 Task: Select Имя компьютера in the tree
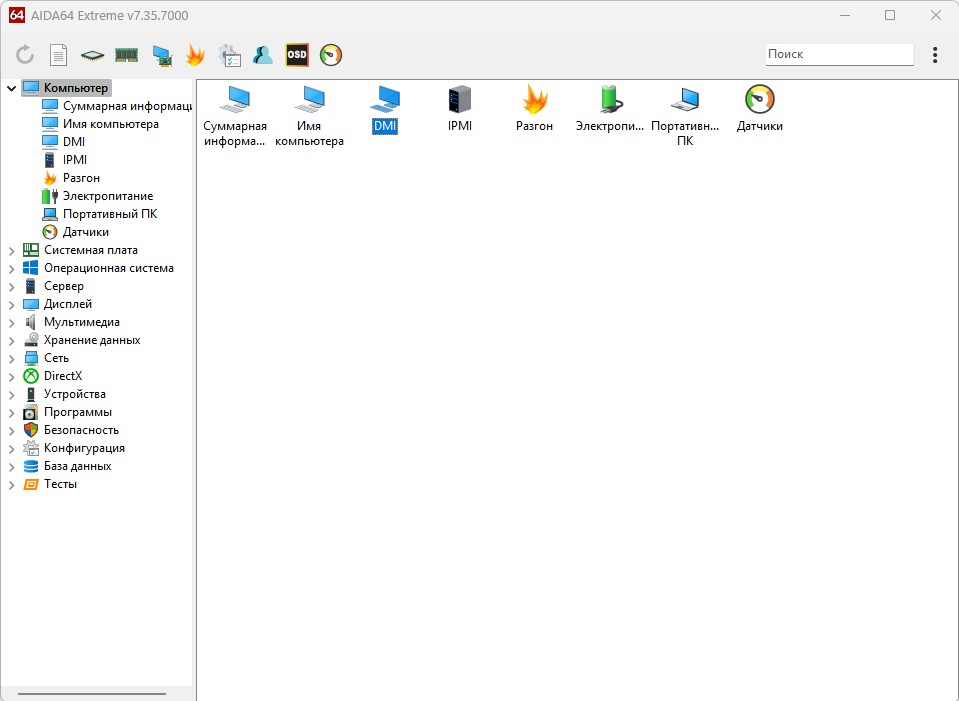(100, 124)
